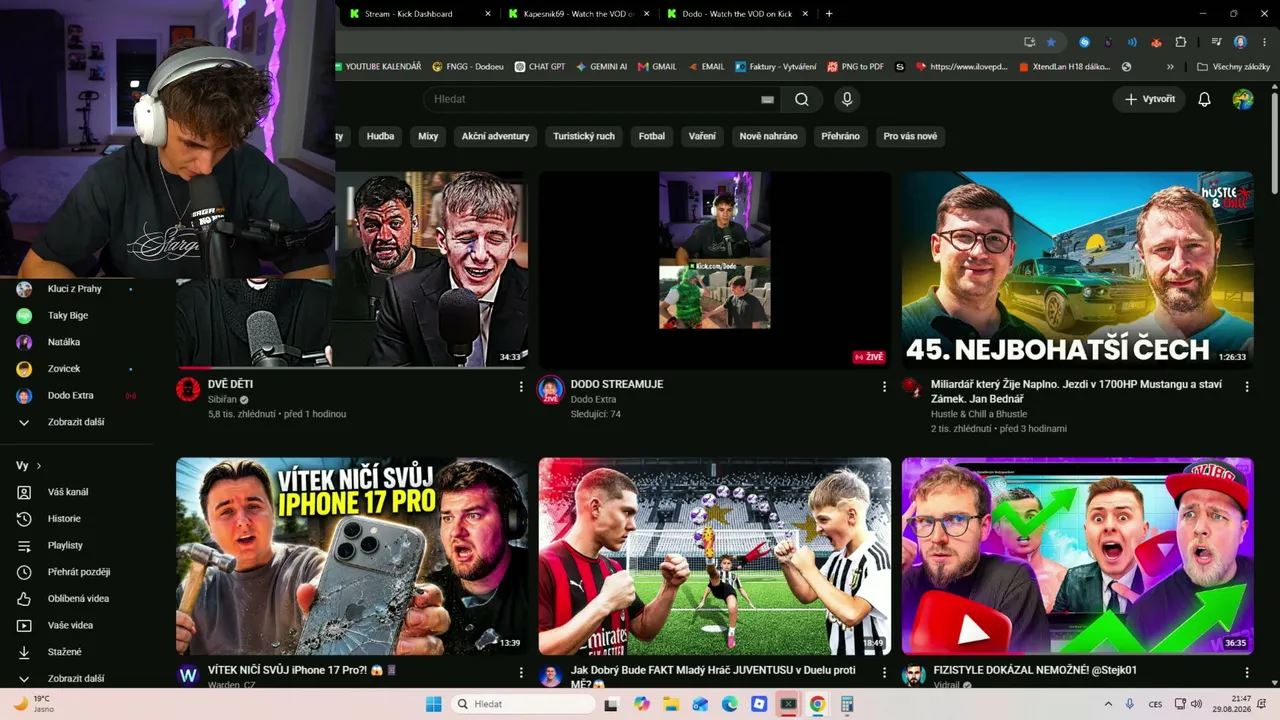
Task: Filter videos by Turistický ruch chip
Action: point(584,136)
